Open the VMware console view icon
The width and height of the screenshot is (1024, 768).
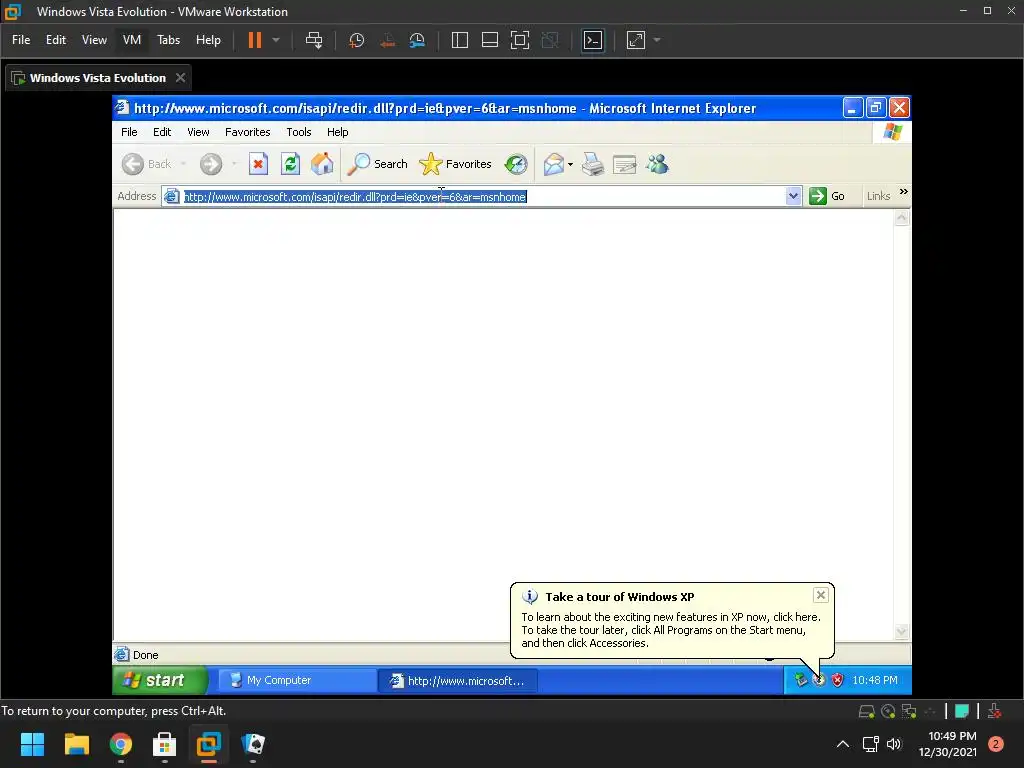[593, 40]
